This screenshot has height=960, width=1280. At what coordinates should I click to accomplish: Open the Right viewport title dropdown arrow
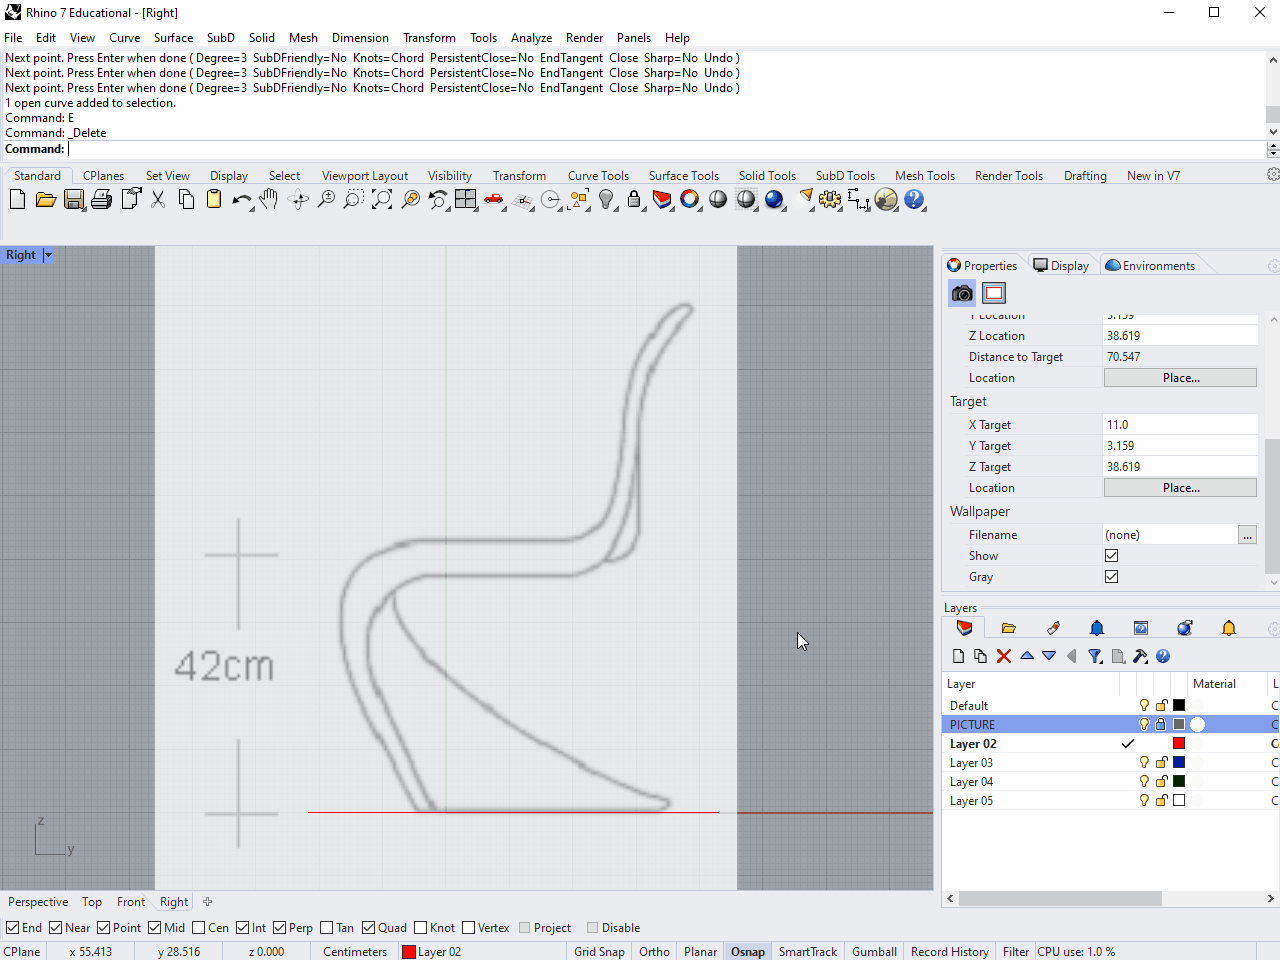click(48, 255)
